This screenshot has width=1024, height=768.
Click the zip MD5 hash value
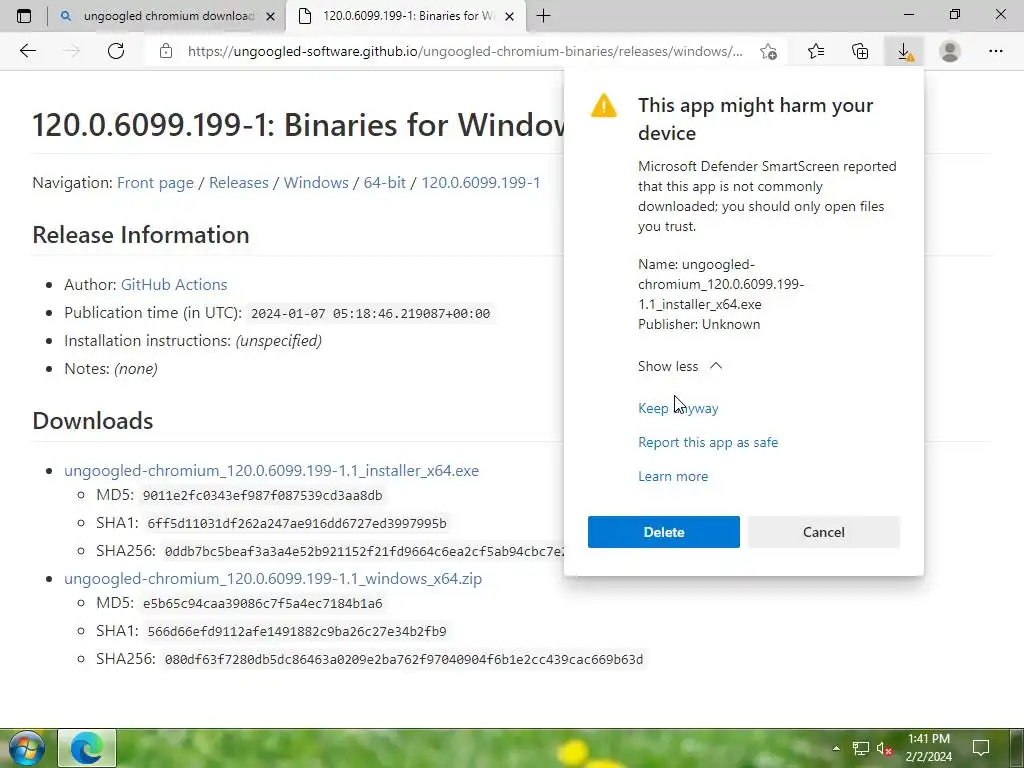pos(263,603)
